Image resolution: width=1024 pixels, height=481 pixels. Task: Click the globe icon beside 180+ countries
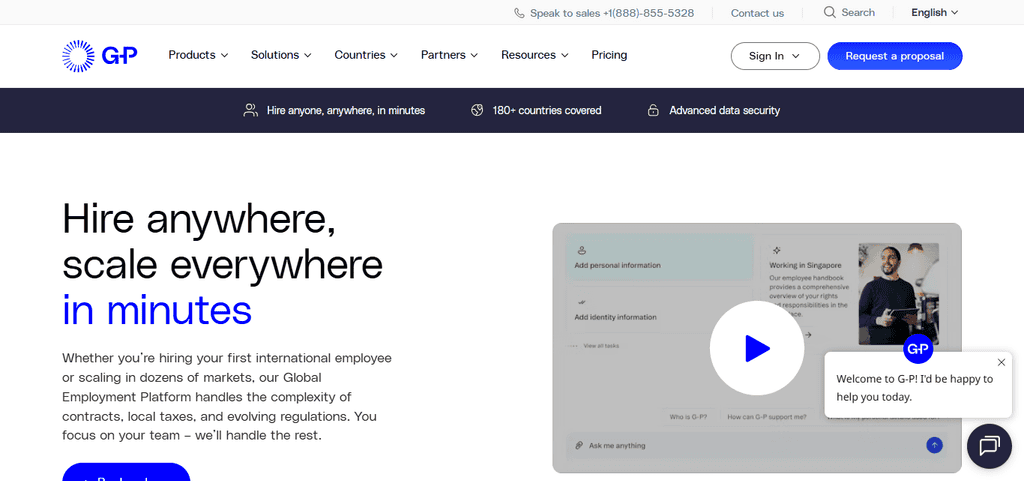click(477, 110)
